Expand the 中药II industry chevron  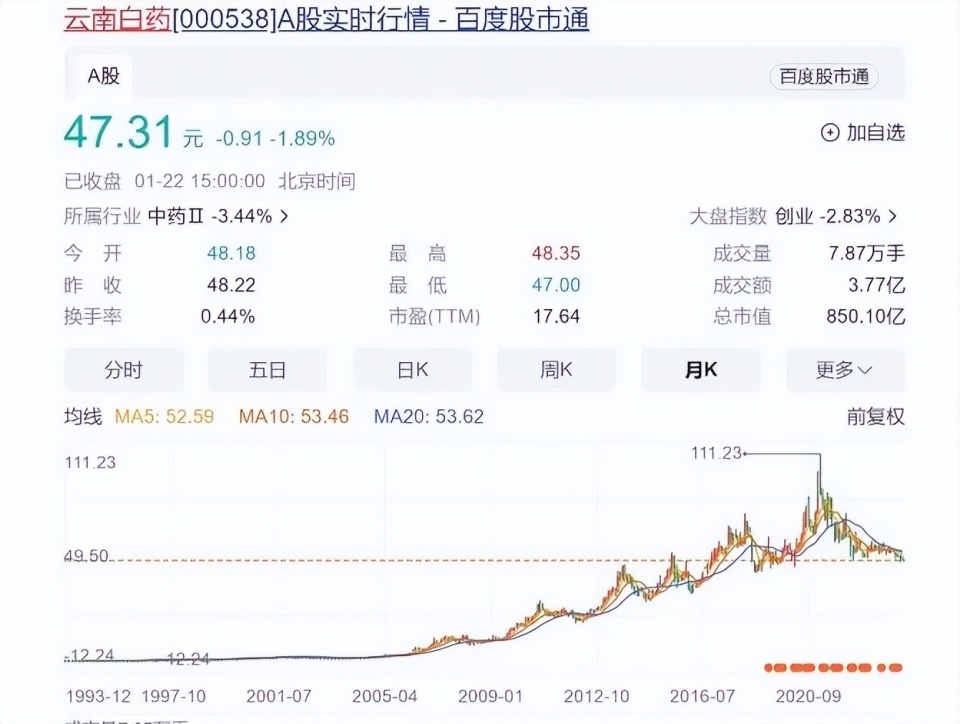point(284,216)
